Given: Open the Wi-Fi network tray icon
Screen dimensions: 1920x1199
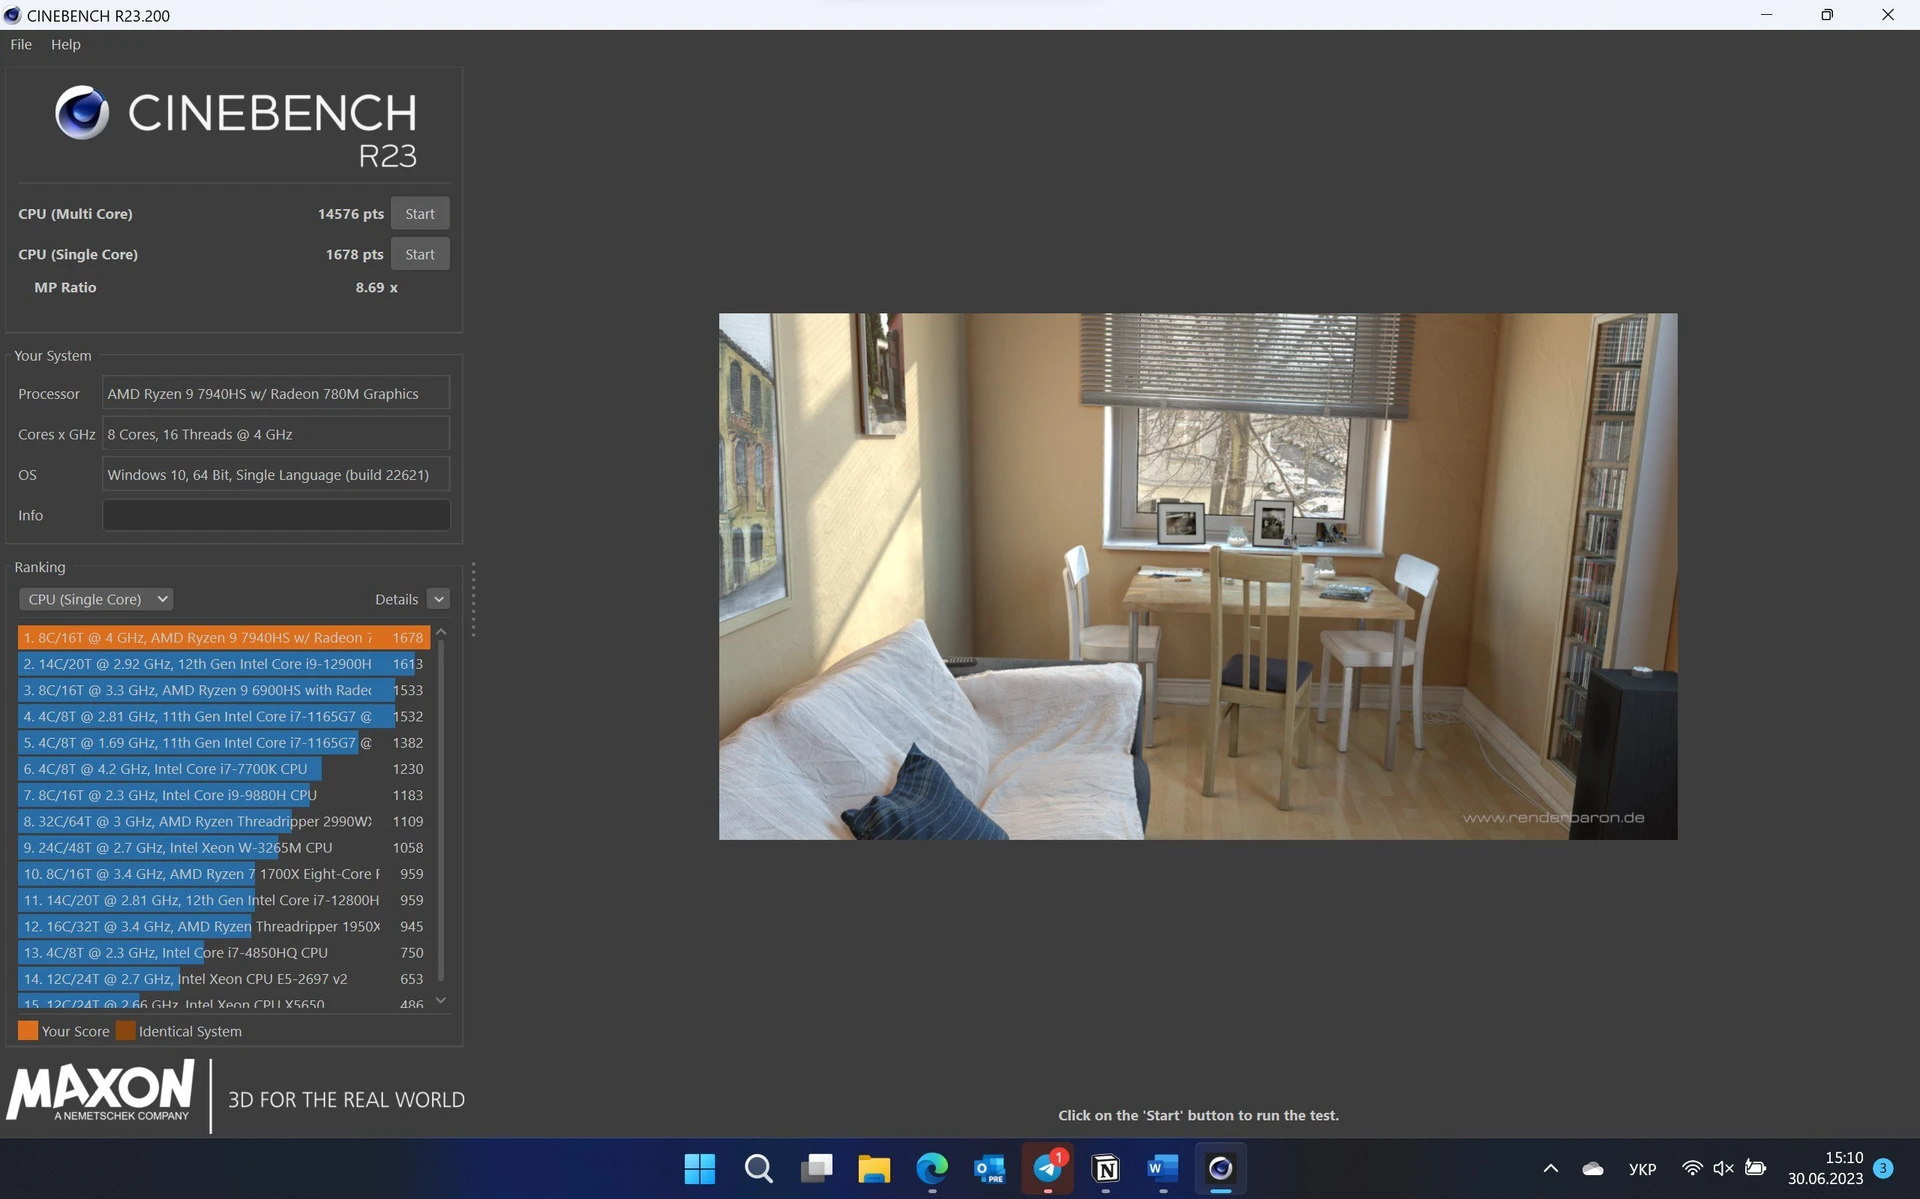Looking at the screenshot, I should (x=1692, y=1168).
